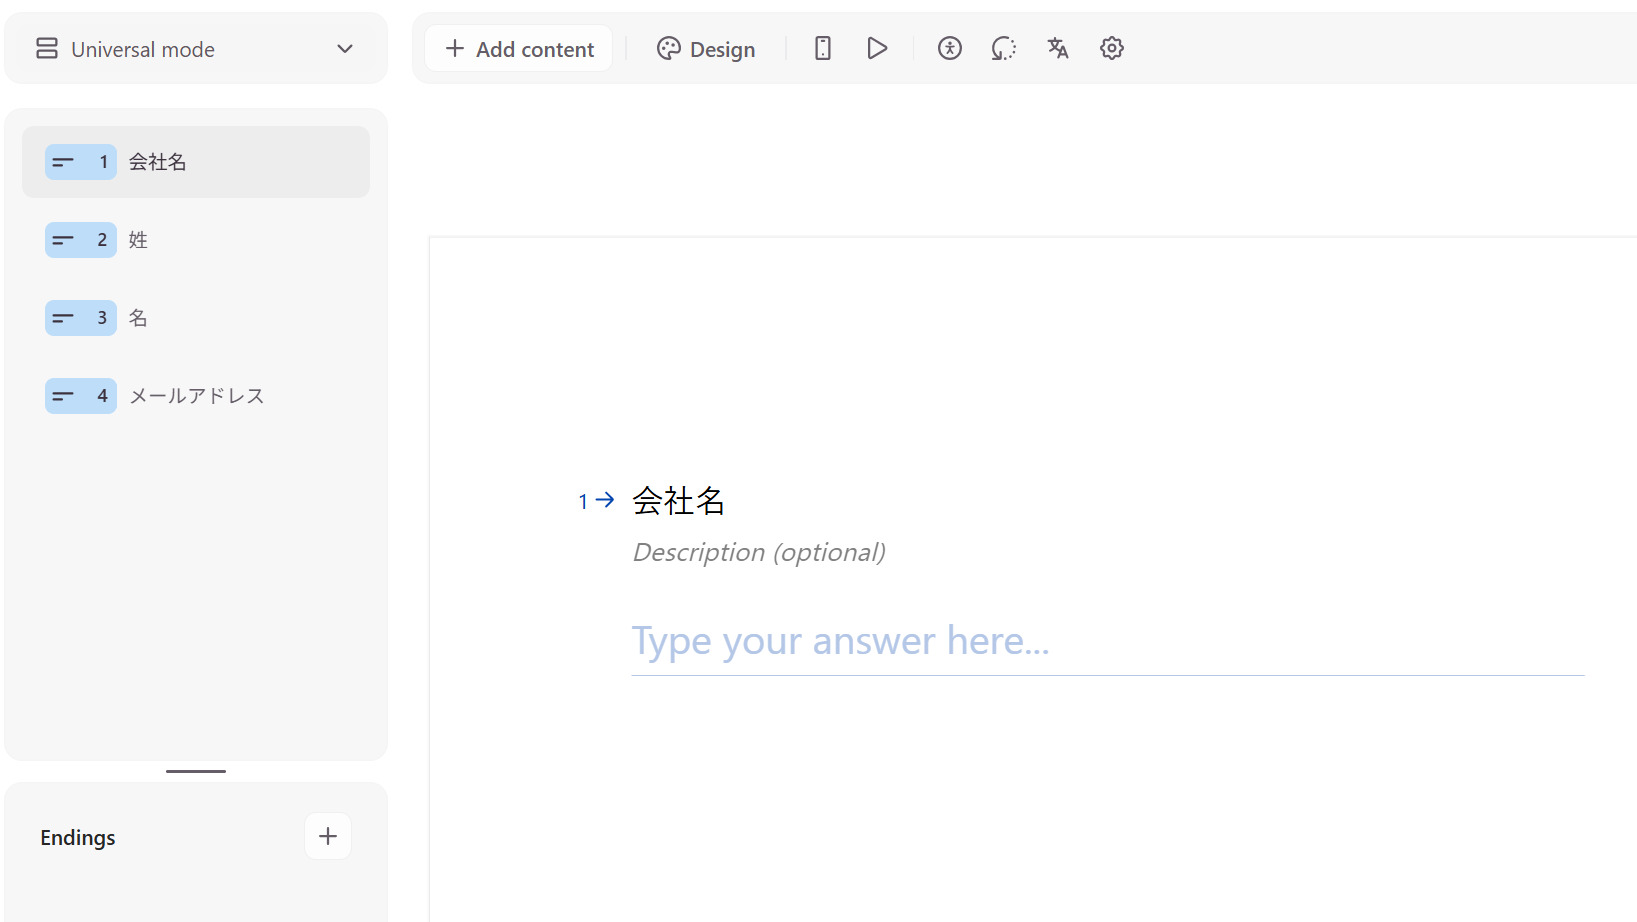The image size is (1637, 922).
Task: Select question 1 会社名 in sidebar
Action: pyautogui.click(x=196, y=162)
